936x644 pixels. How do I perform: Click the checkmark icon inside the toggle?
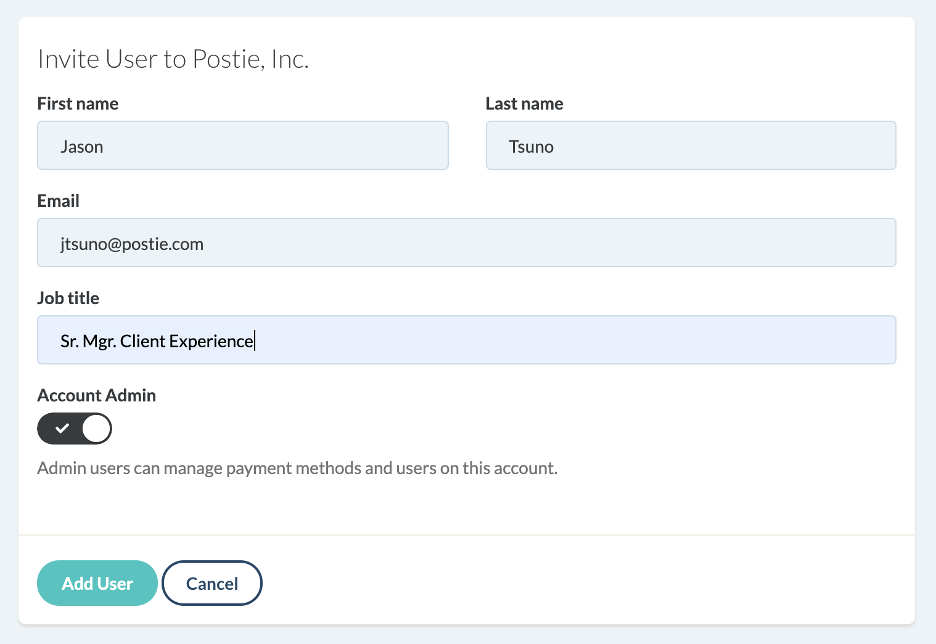pos(62,429)
